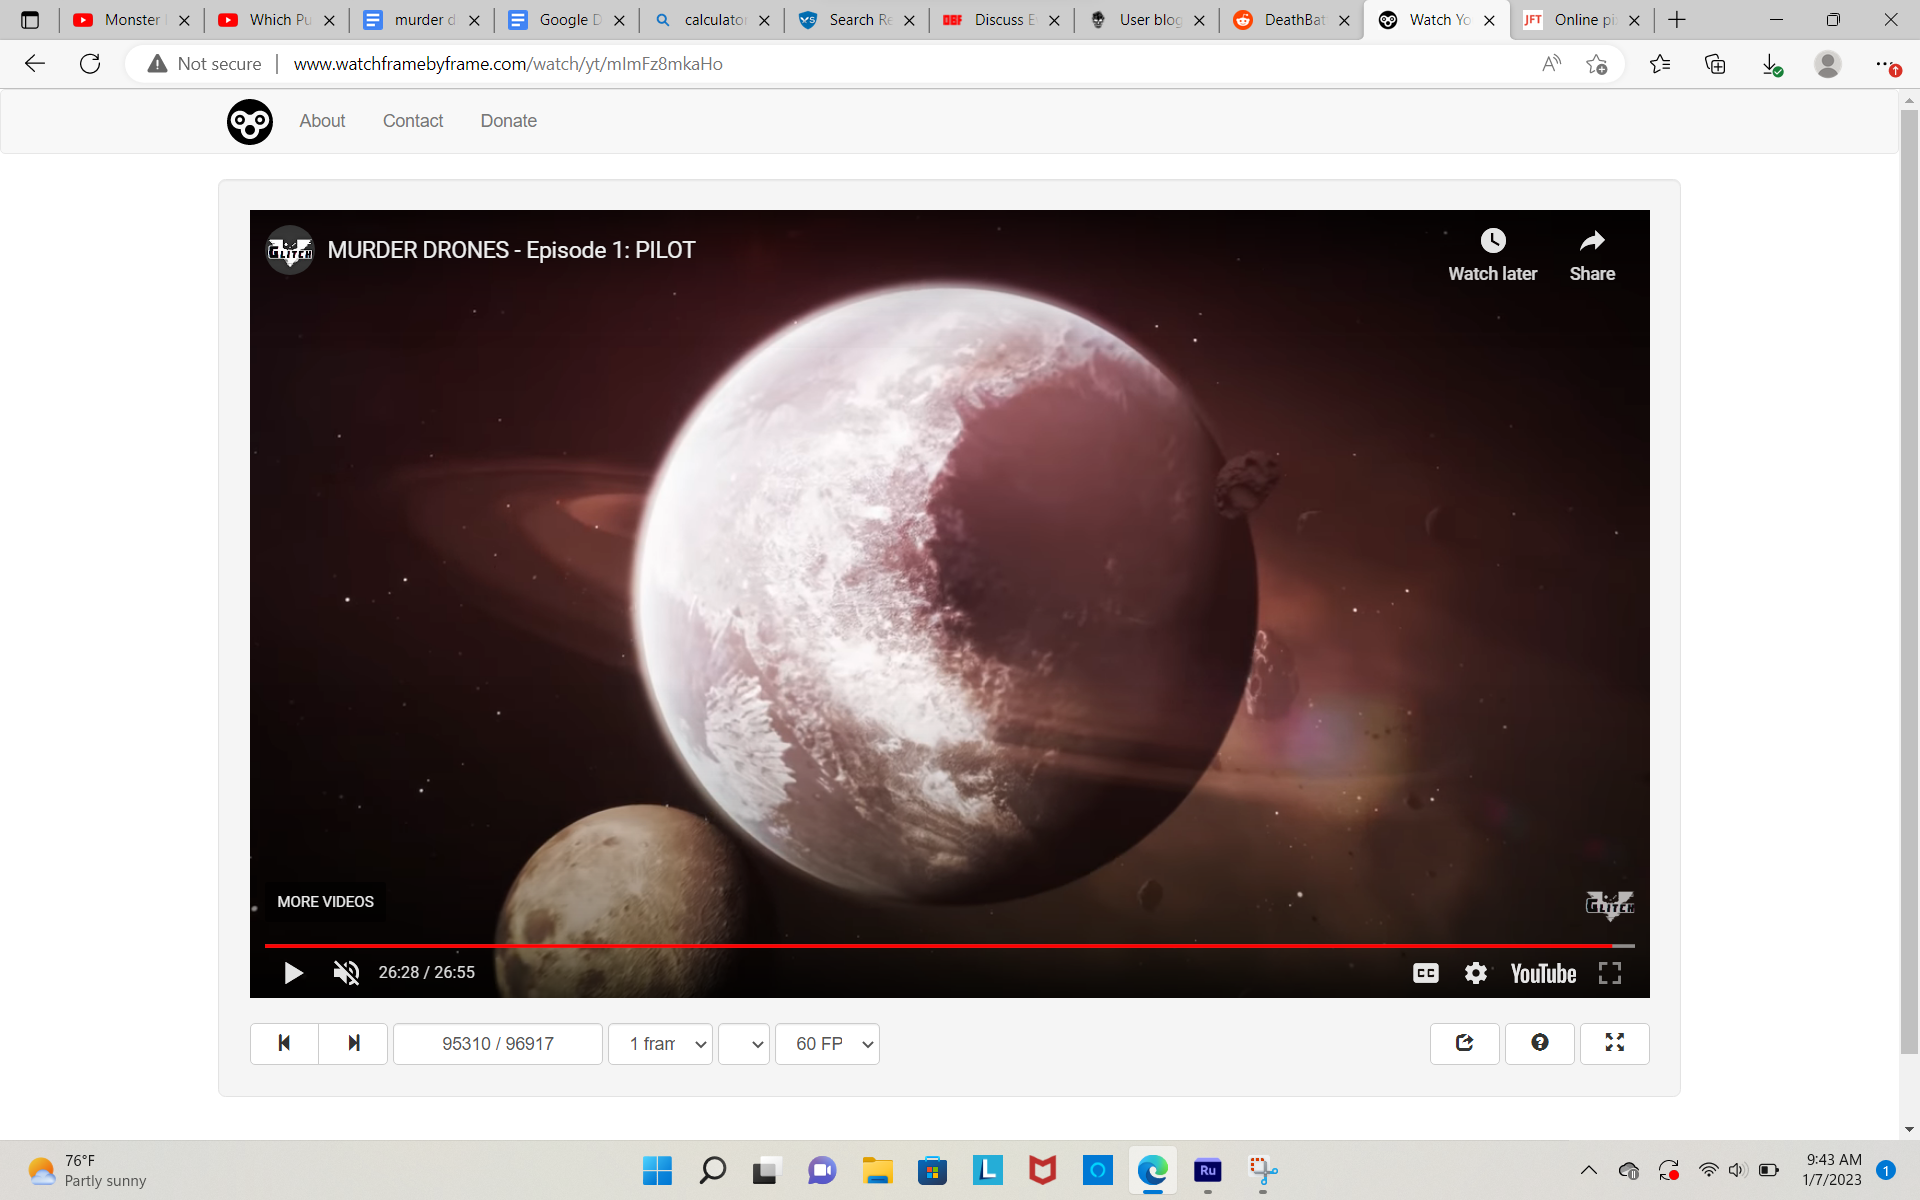
Task: Seek on the red video progress bar
Action: 950,945
